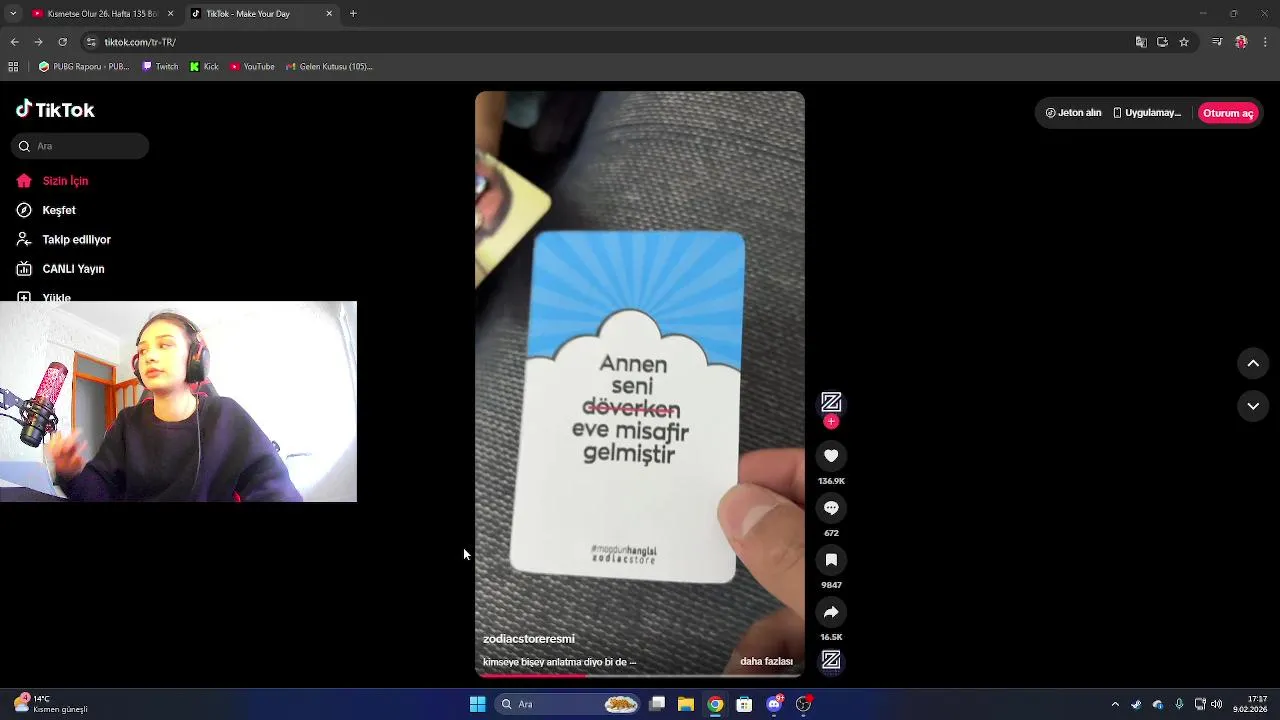This screenshot has height=720, width=1280.
Task: Click the TikTok logo
Action: tap(55, 110)
